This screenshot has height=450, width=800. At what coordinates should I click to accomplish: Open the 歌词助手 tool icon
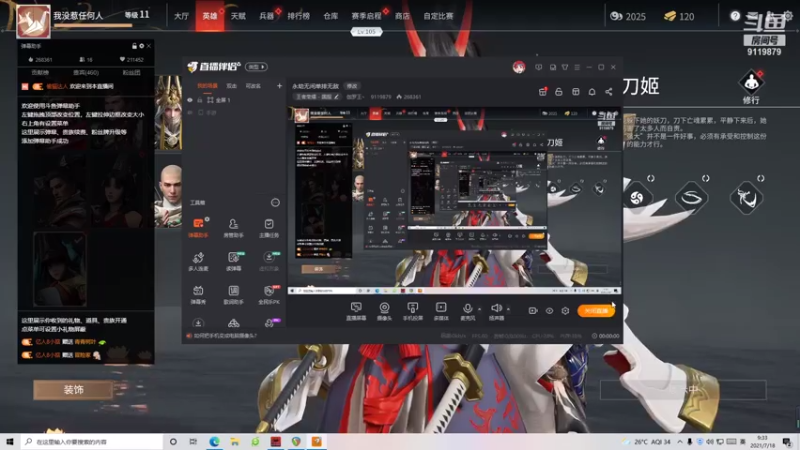coord(233,294)
